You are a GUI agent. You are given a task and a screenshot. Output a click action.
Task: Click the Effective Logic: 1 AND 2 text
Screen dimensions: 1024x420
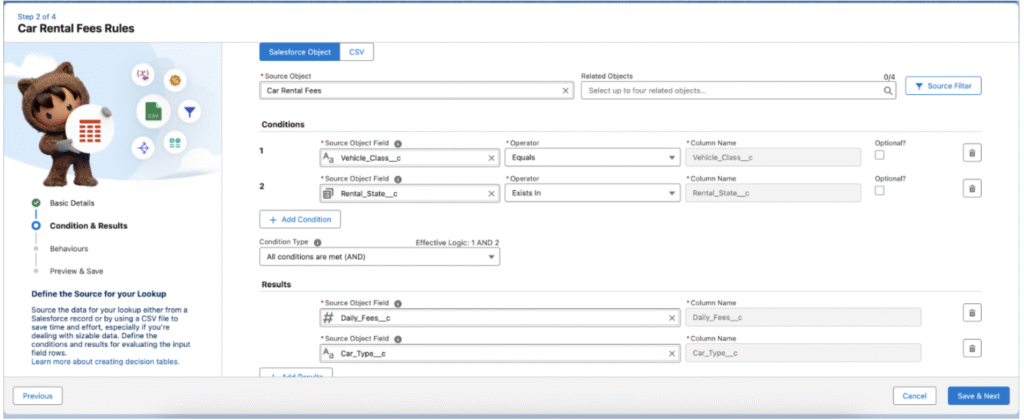point(457,242)
